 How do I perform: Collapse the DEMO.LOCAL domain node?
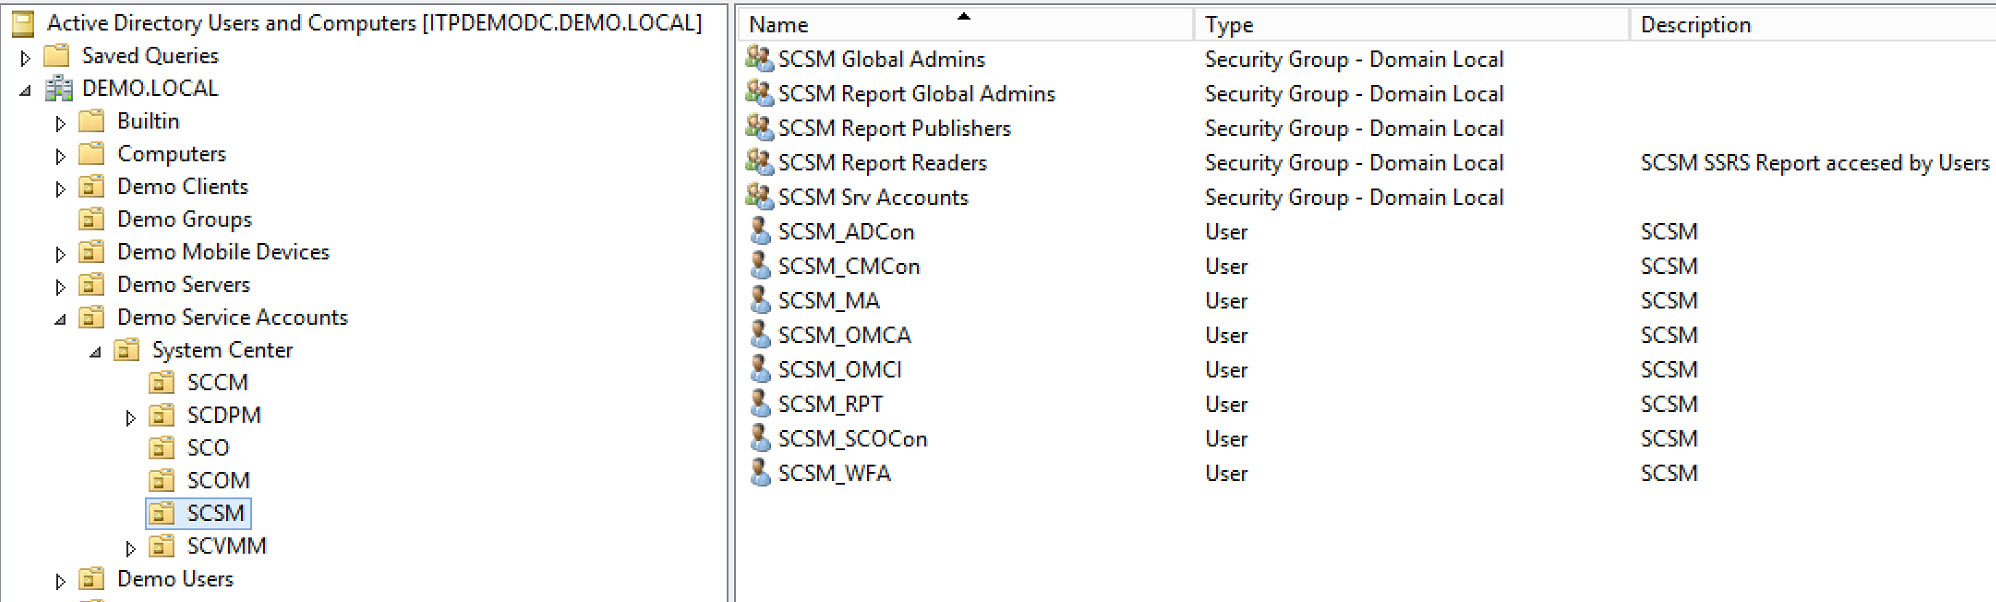click(25, 91)
